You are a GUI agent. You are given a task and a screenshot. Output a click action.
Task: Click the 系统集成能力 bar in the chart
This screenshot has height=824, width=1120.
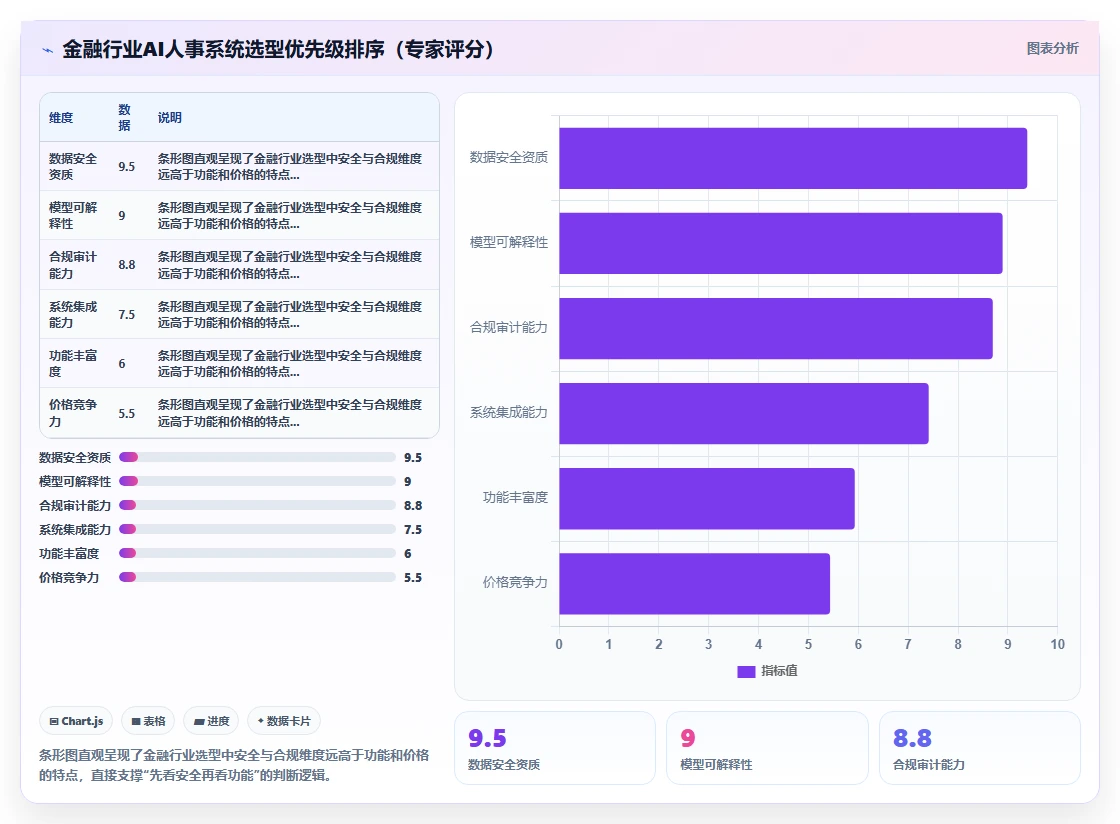(744, 413)
